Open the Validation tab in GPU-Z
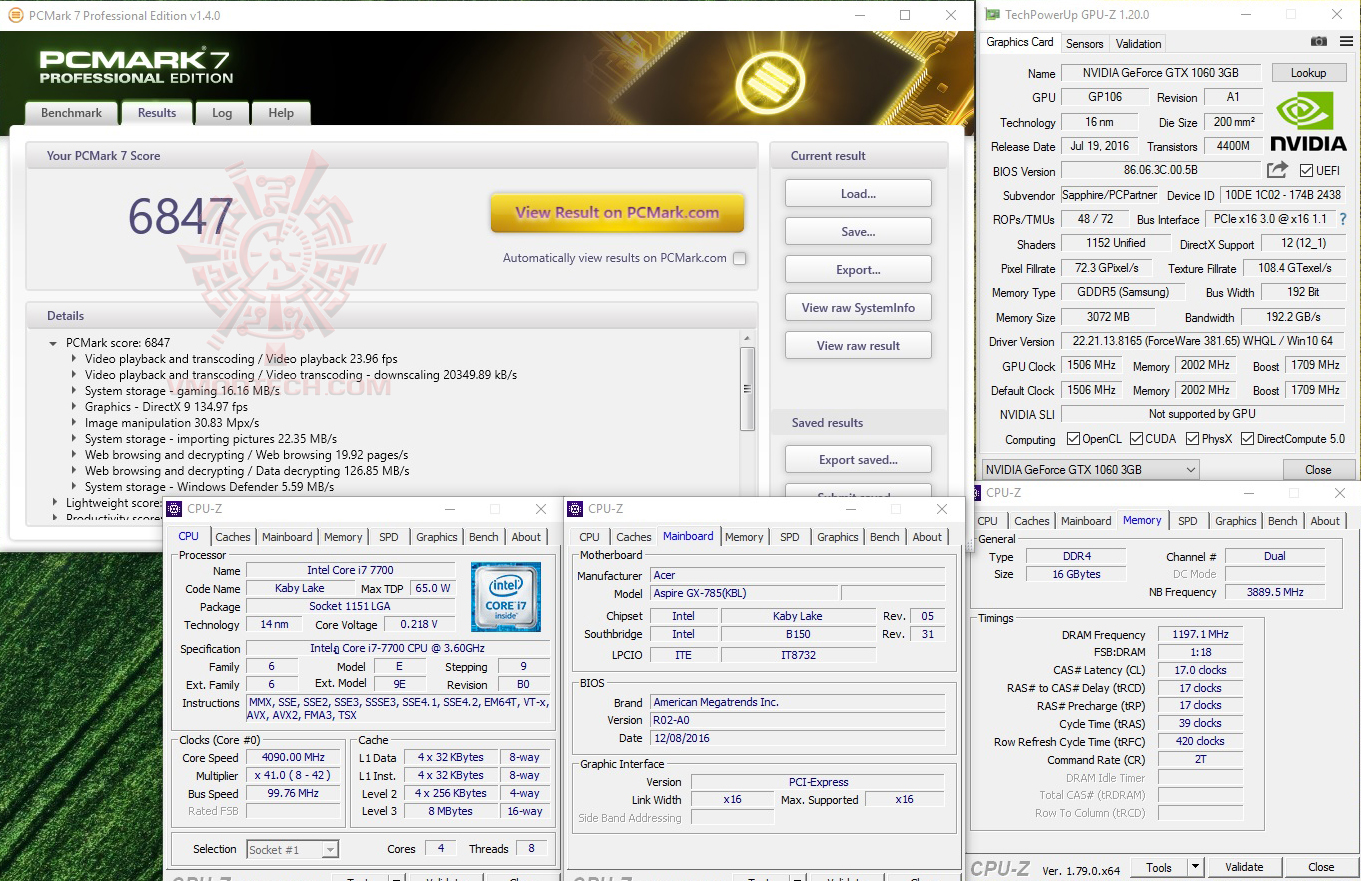 click(x=1139, y=44)
